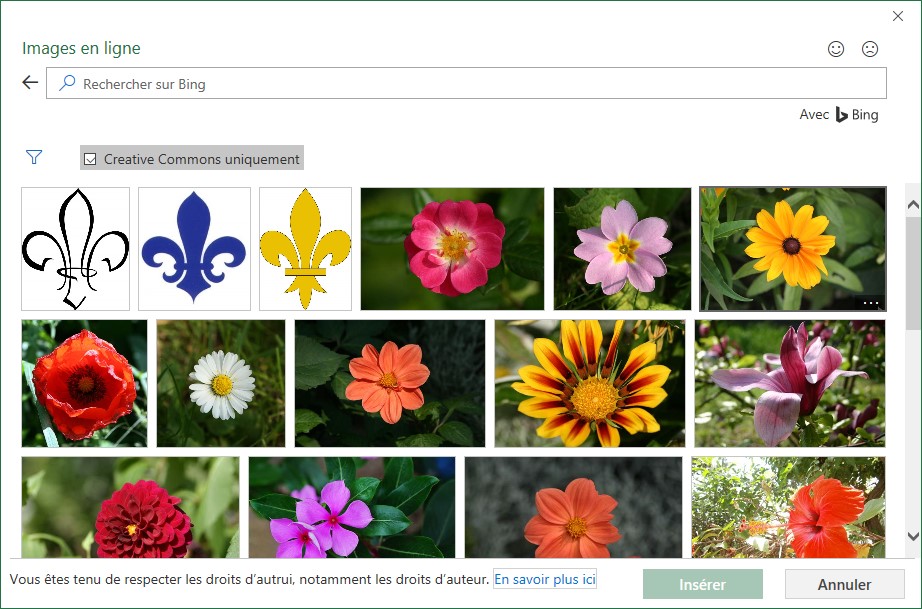Click the search magnifier icon
Viewport: 922px width, 609px height.
[x=67, y=84]
